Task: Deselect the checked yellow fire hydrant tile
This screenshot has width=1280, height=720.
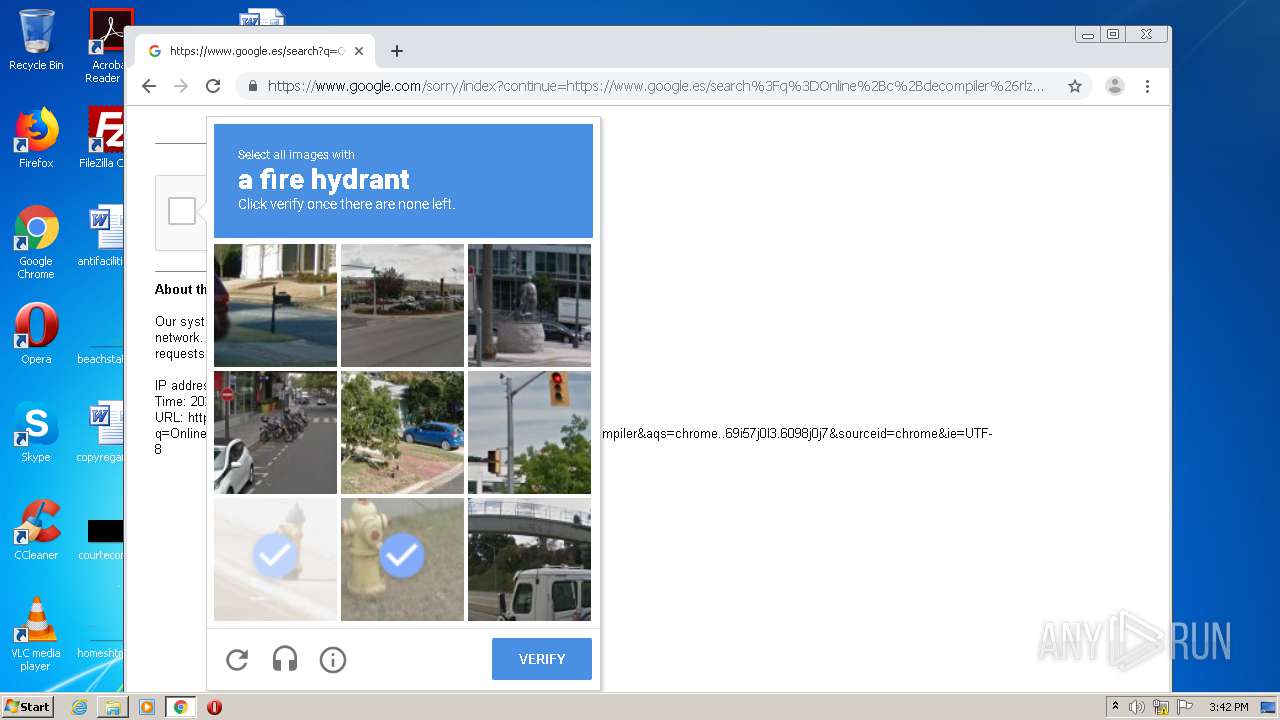Action: (402, 559)
